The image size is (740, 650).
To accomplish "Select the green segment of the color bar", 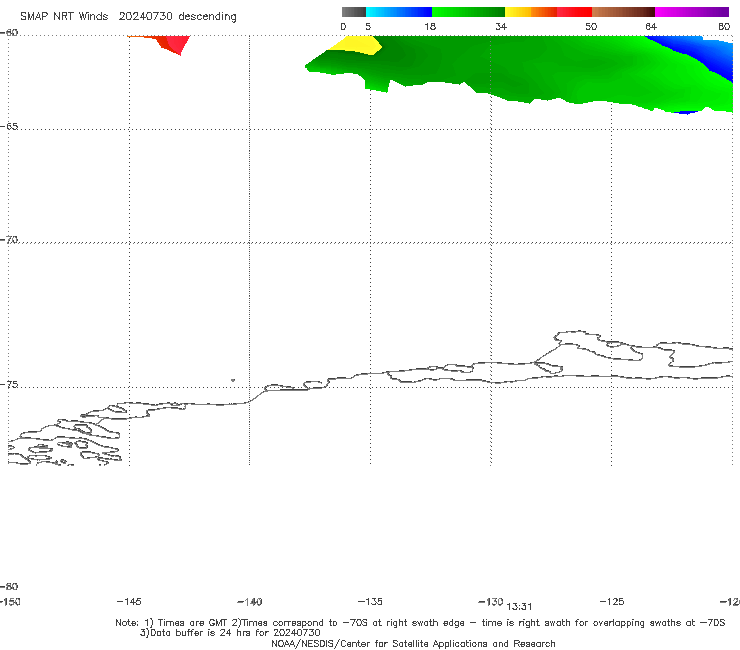I will click(468, 12).
